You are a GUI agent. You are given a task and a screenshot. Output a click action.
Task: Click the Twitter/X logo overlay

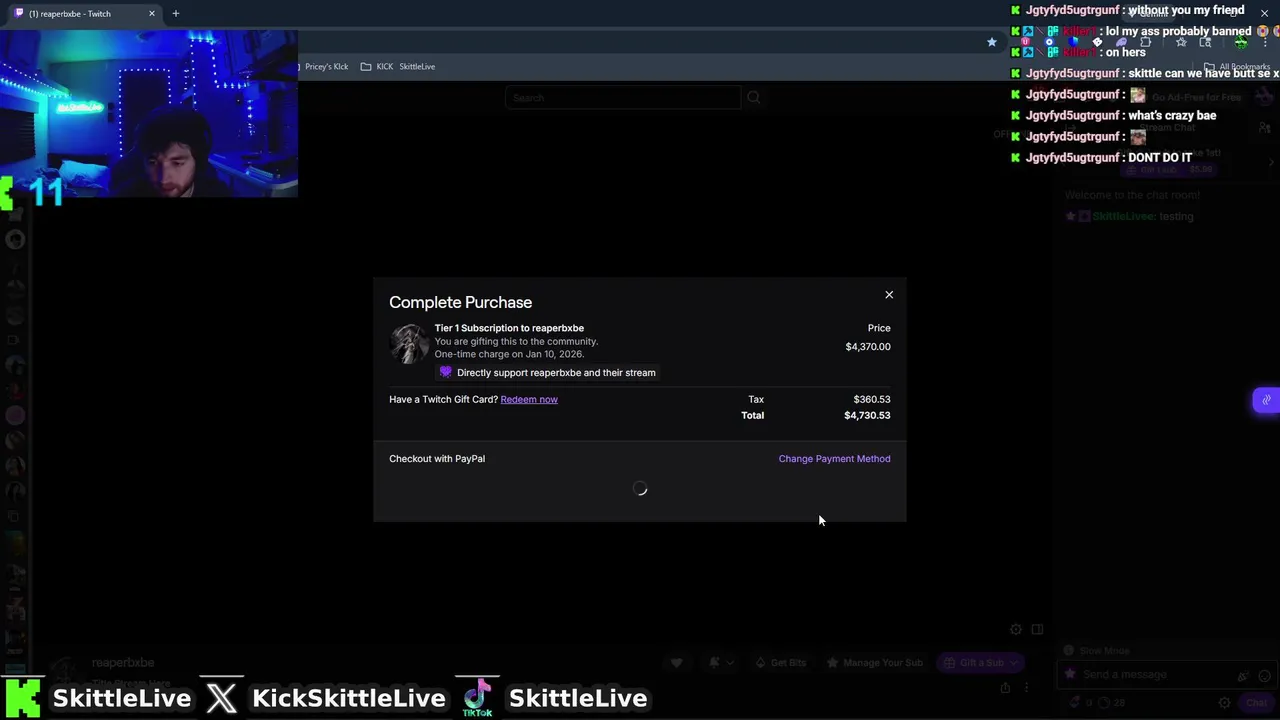(222, 698)
